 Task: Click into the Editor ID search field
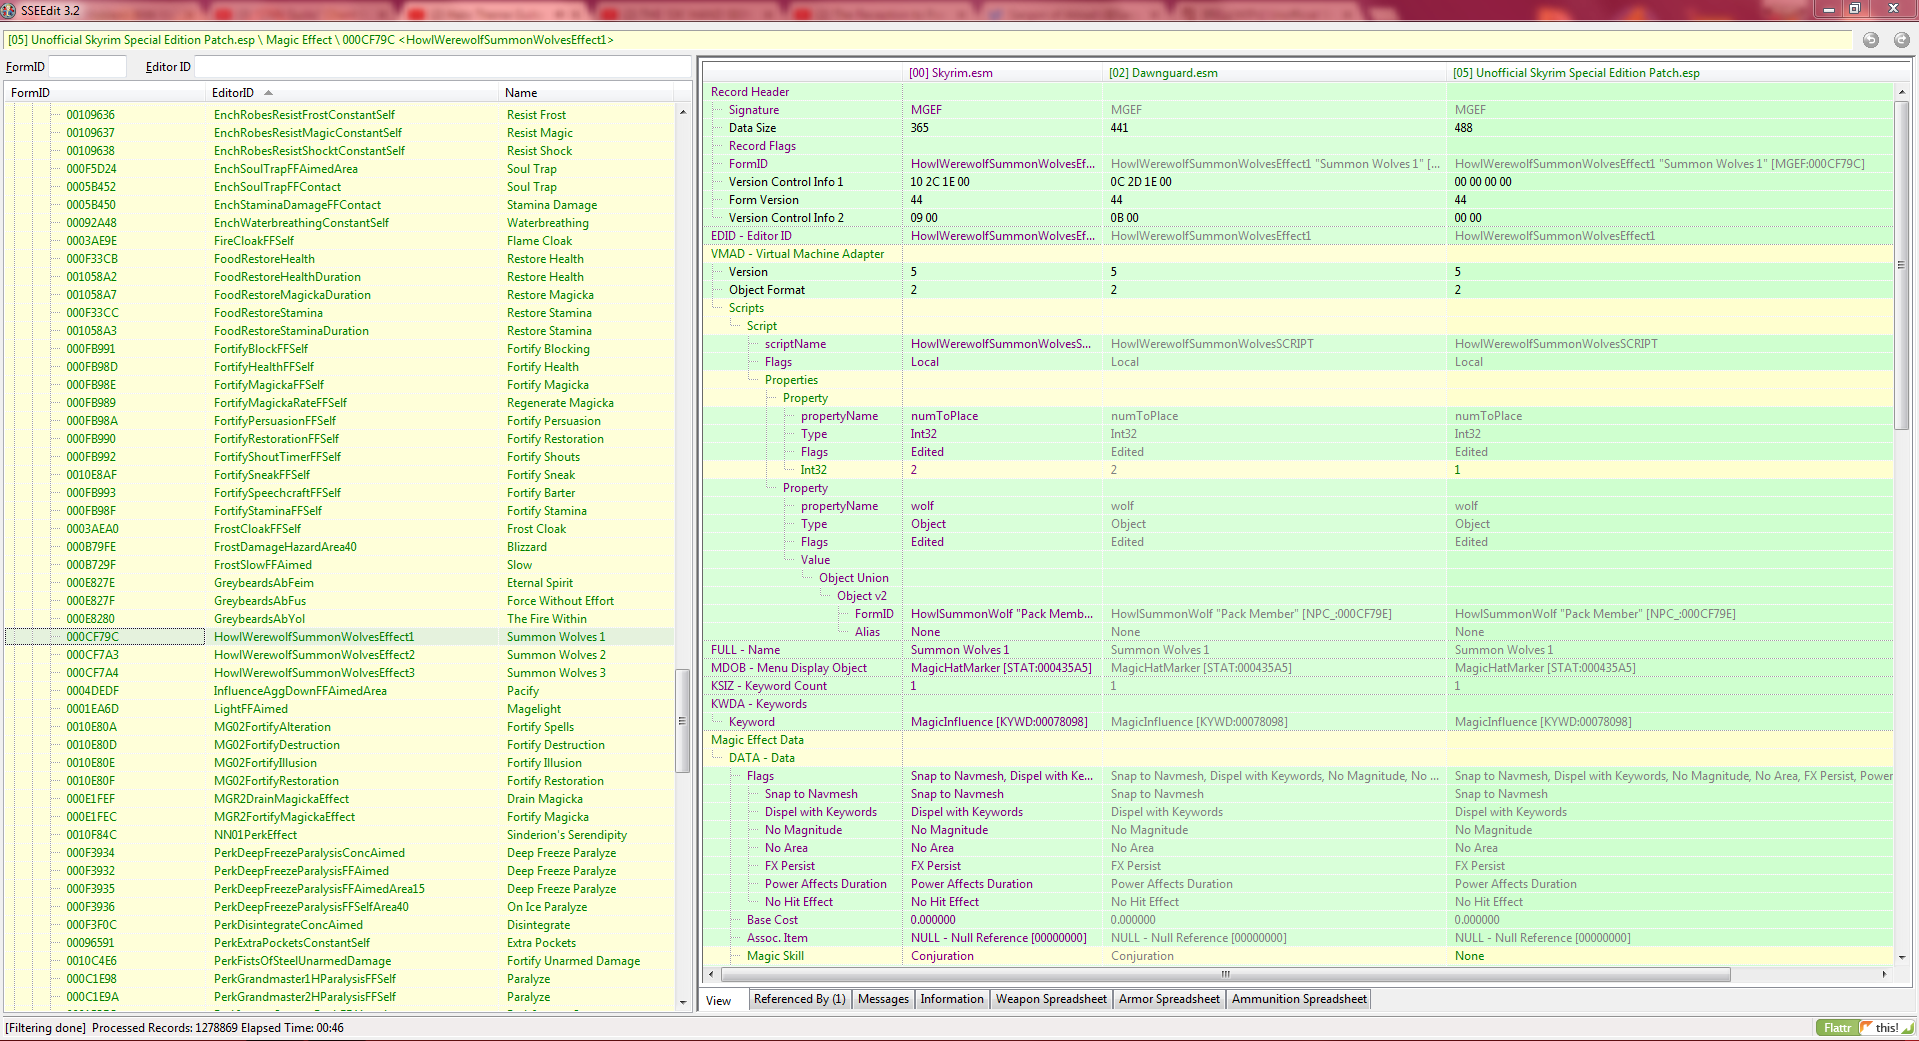(x=440, y=67)
